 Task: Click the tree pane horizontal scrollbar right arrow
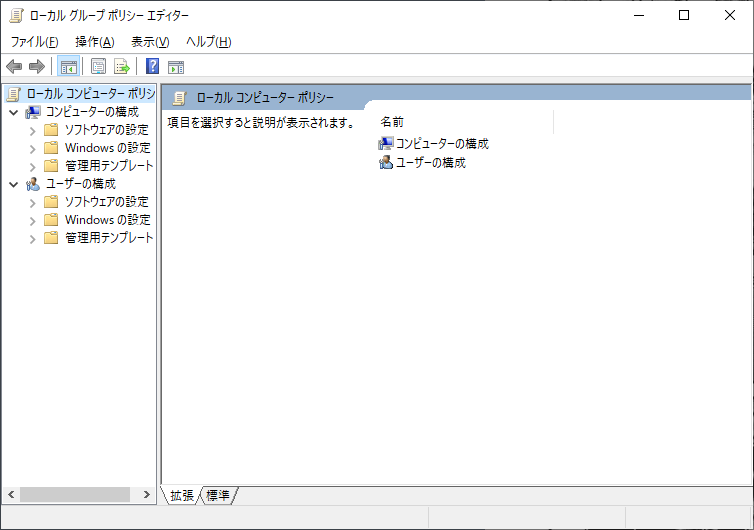click(x=148, y=494)
